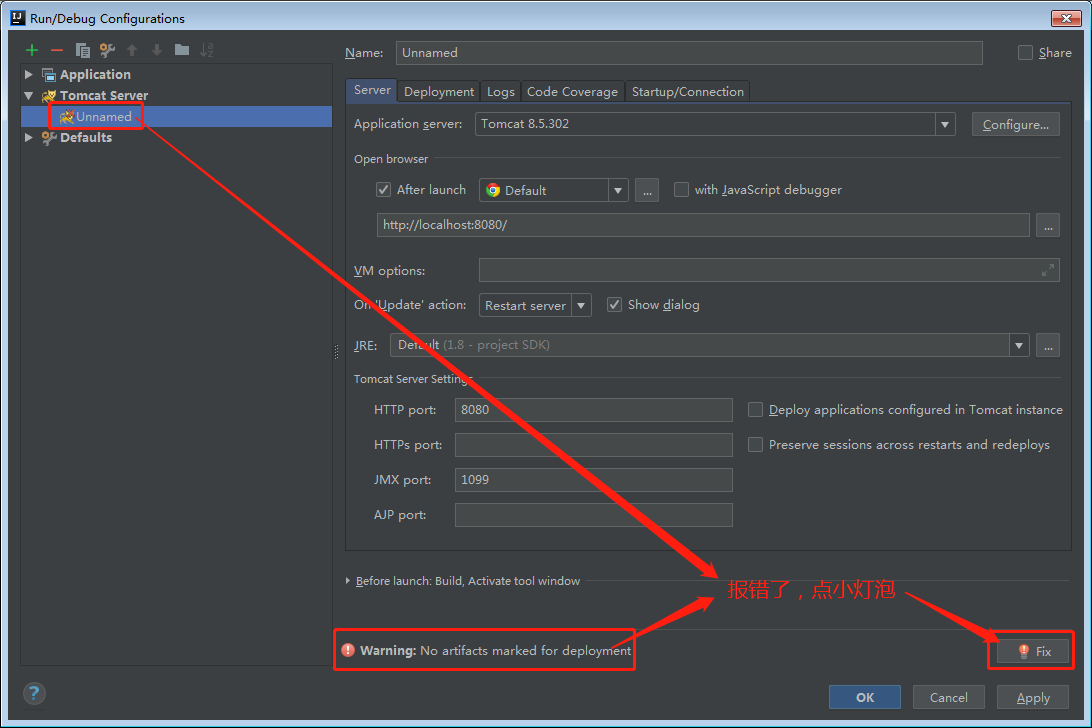Expand the Defaults tree node
The height and width of the screenshot is (728, 1092).
pyautogui.click(x=29, y=137)
